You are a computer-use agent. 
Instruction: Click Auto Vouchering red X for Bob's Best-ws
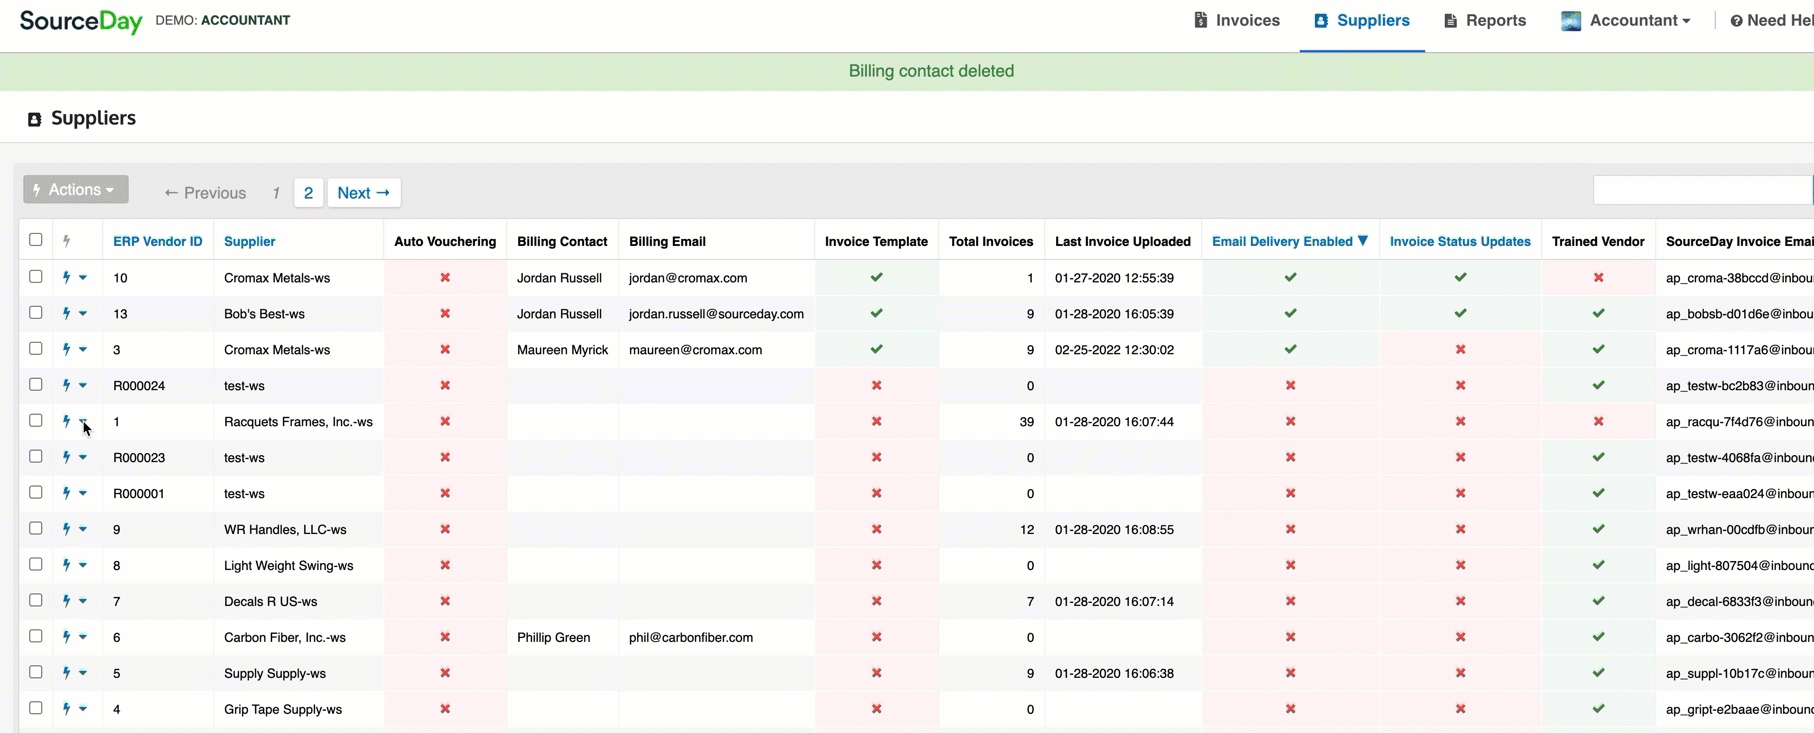pos(445,313)
